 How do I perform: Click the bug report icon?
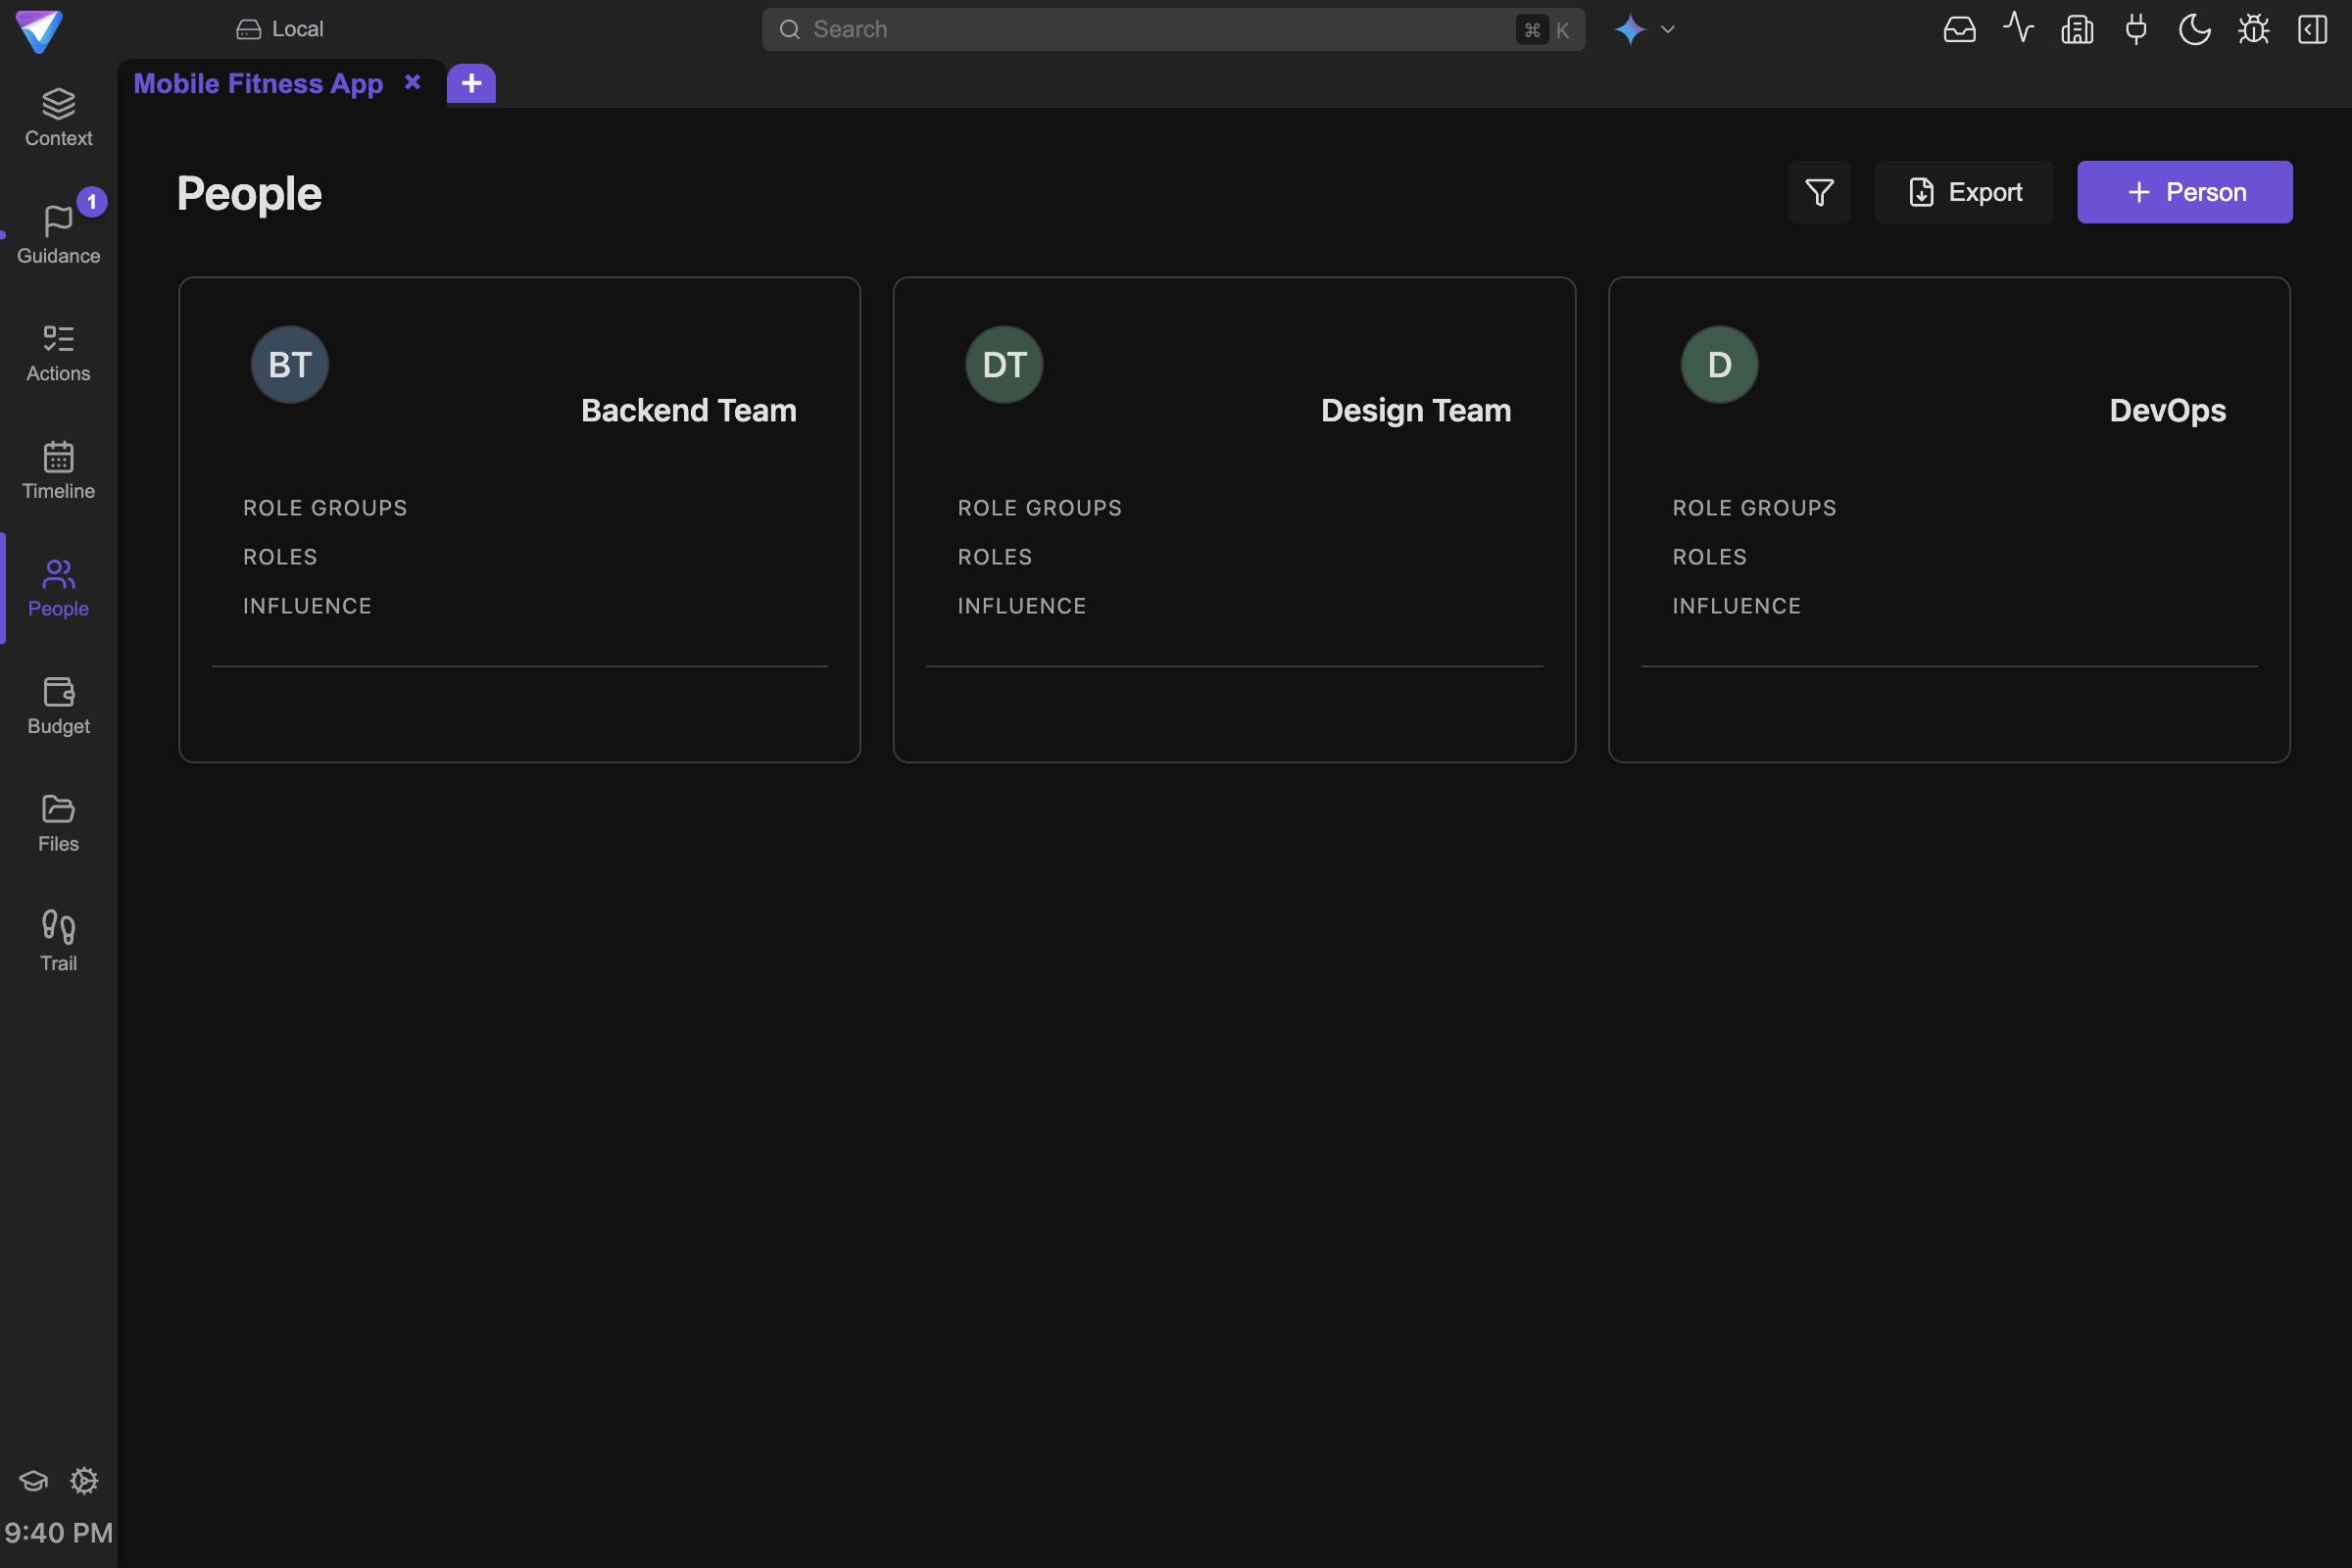coord(2254,29)
